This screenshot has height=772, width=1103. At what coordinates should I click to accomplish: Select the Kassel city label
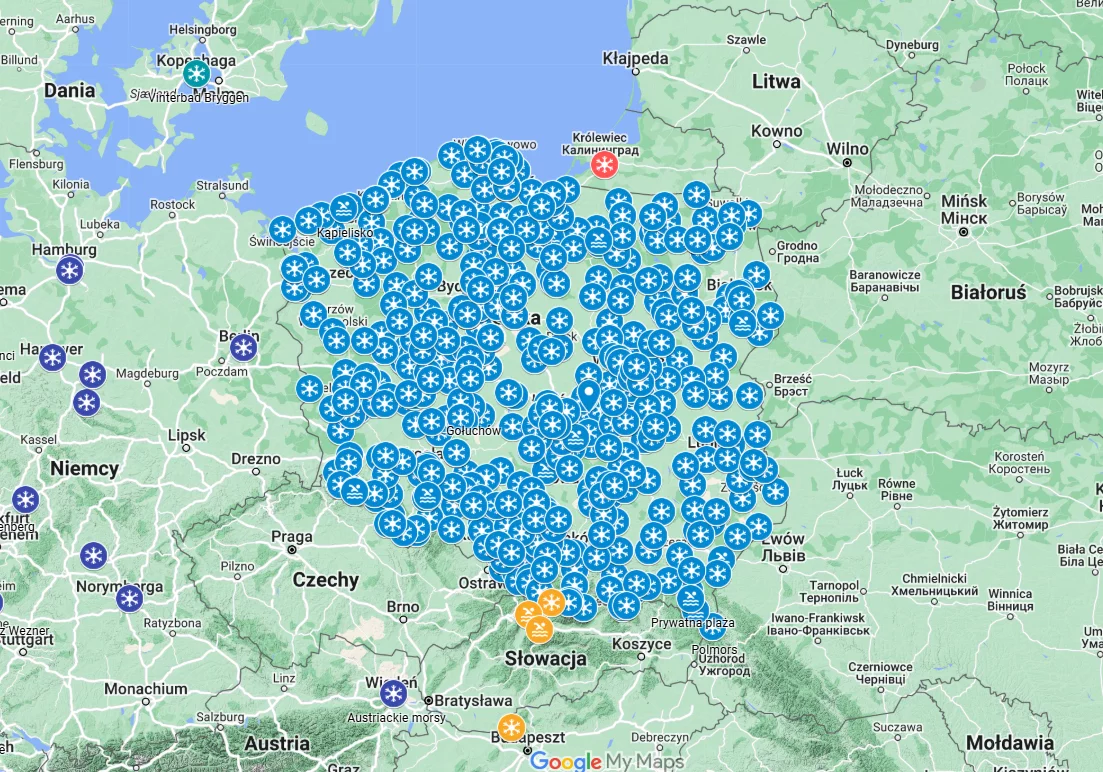(x=38, y=440)
